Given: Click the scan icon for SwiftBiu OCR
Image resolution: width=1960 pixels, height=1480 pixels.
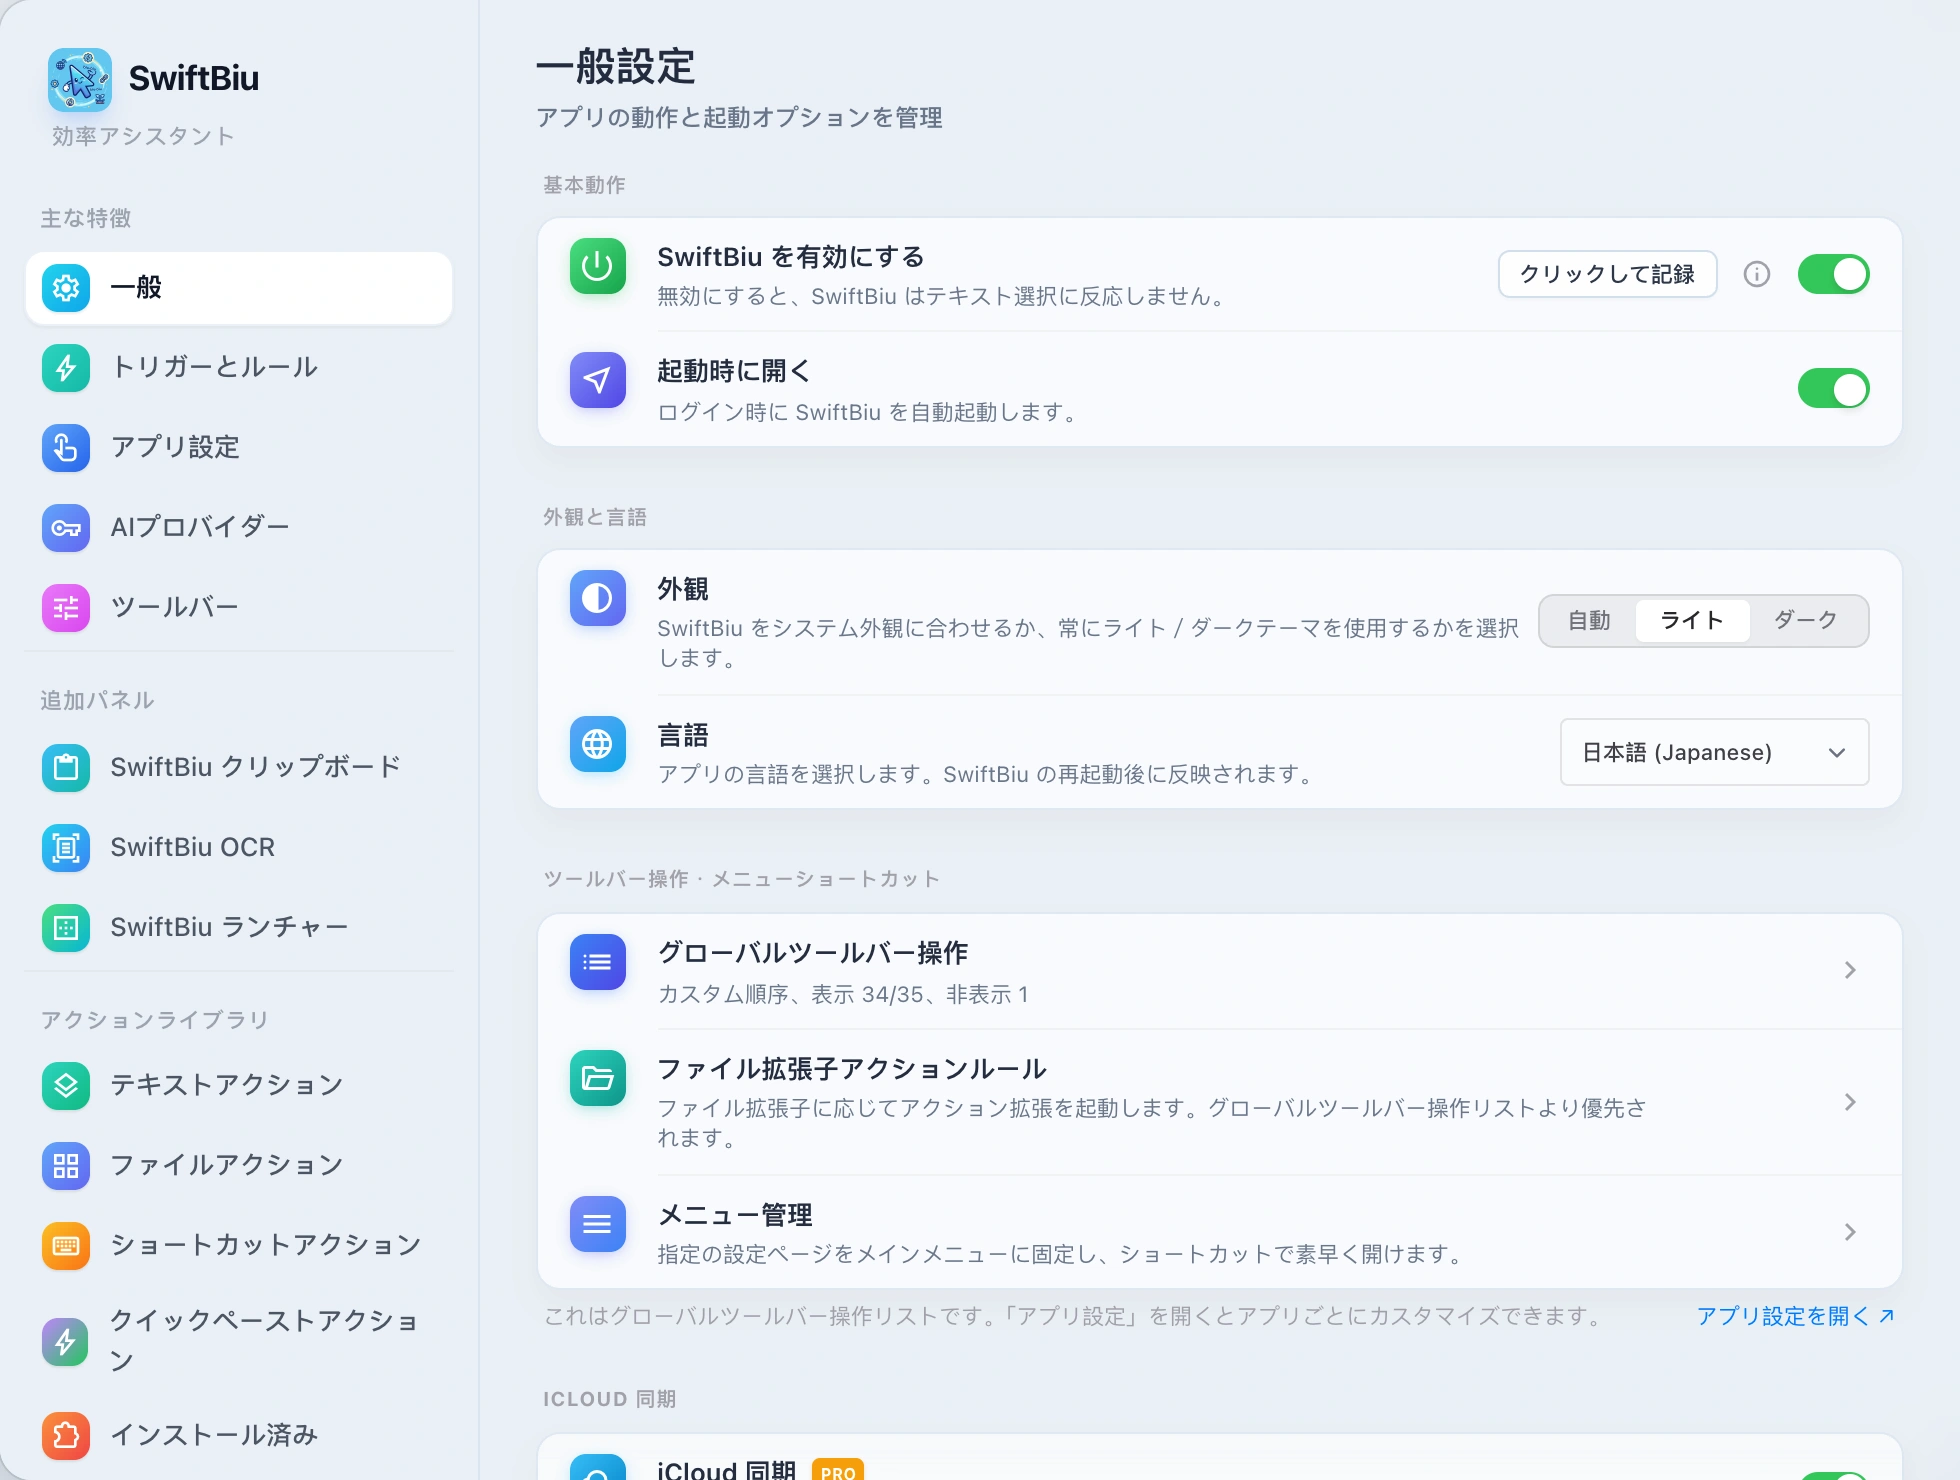Looking at the screenshot, I should pos(66,848).
